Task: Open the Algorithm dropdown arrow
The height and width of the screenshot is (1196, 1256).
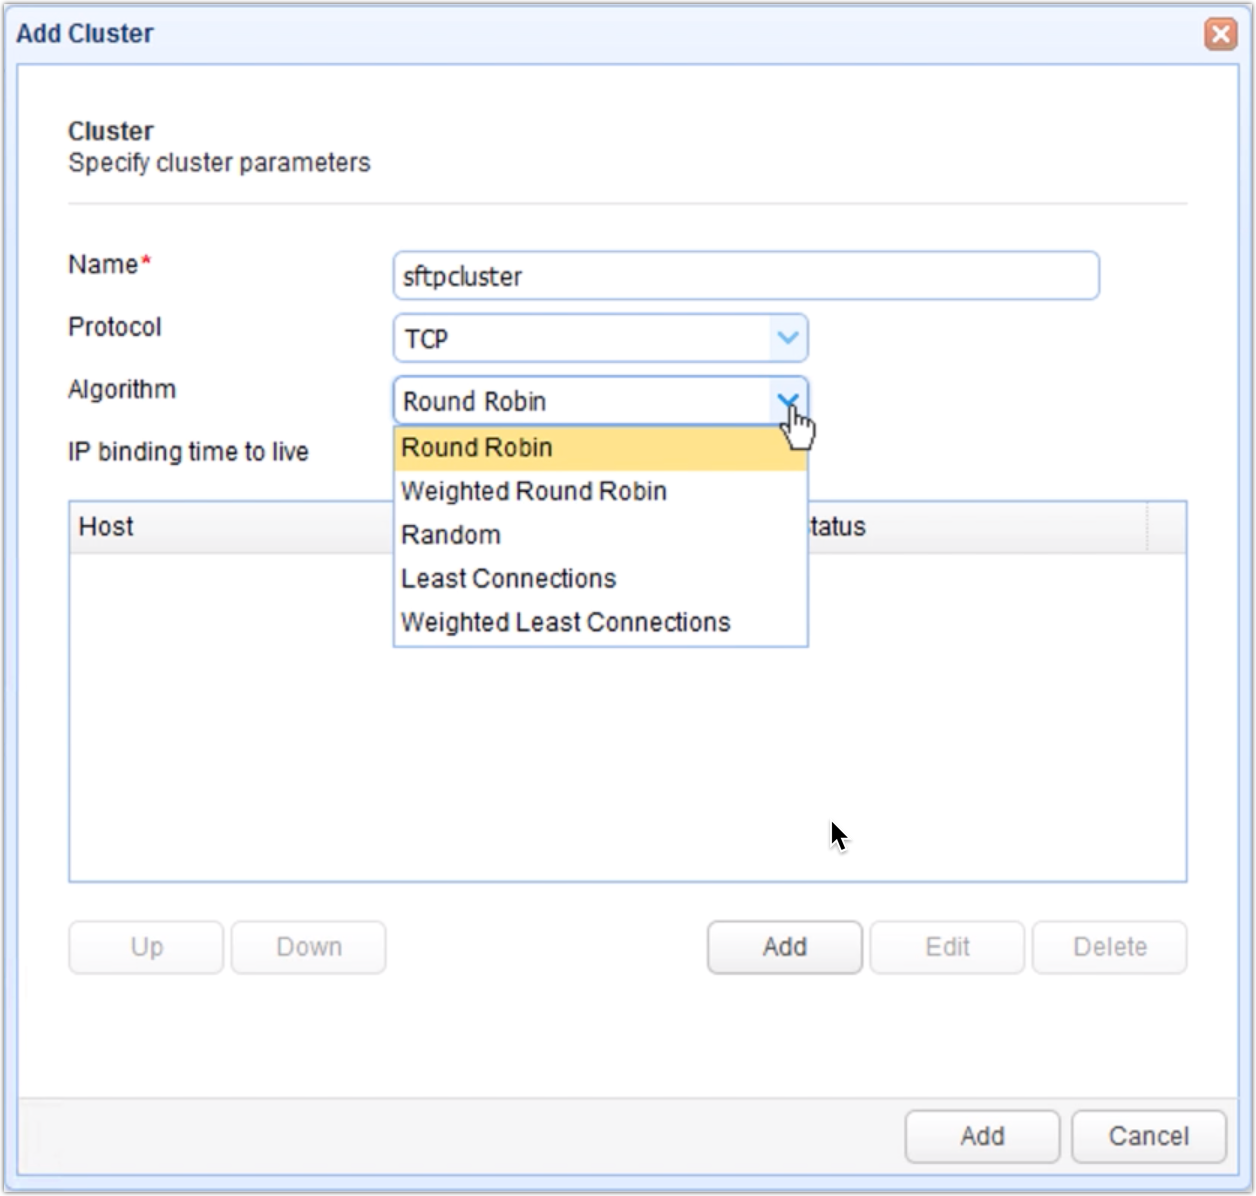Action: (x=789, y=400)
